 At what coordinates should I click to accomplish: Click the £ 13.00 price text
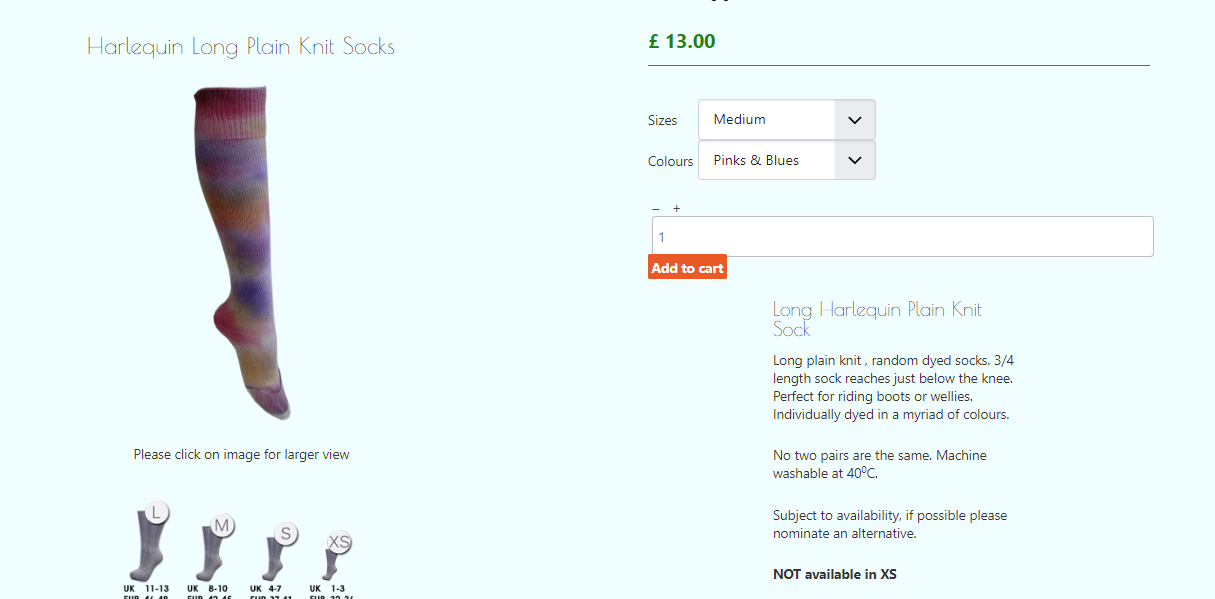pyautogui.click(x=682, y=41)
